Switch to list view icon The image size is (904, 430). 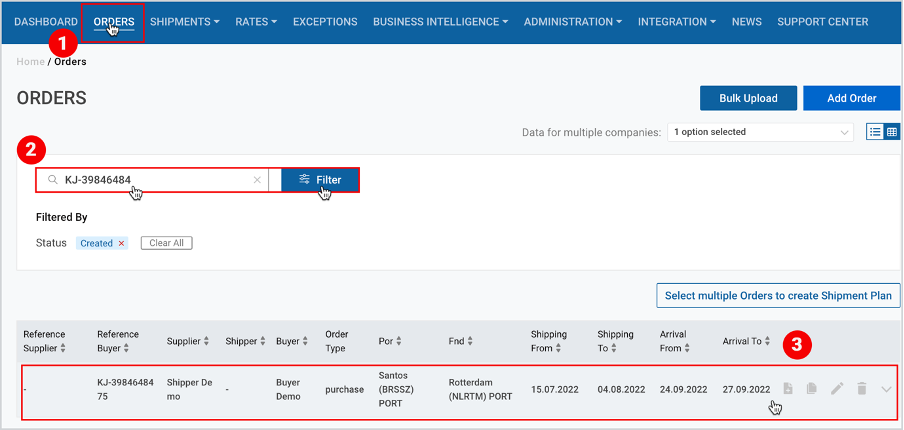point(875,132)
